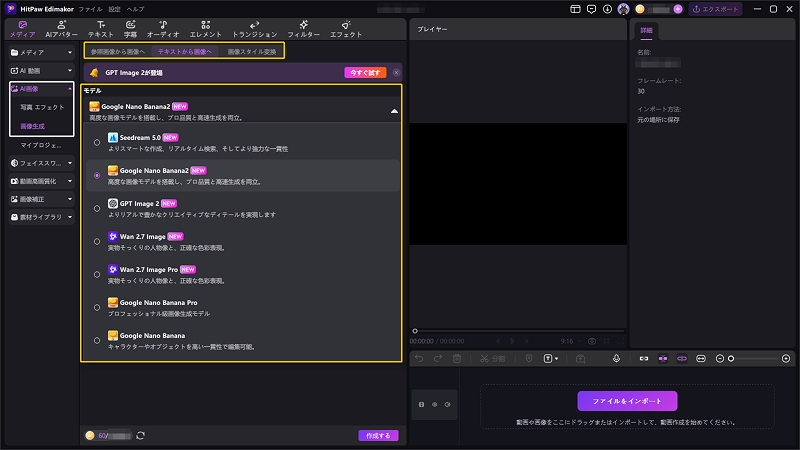Open the テキスト tool
The width and height of the screenshot is (800, 450).
click(x=101, y=29)
